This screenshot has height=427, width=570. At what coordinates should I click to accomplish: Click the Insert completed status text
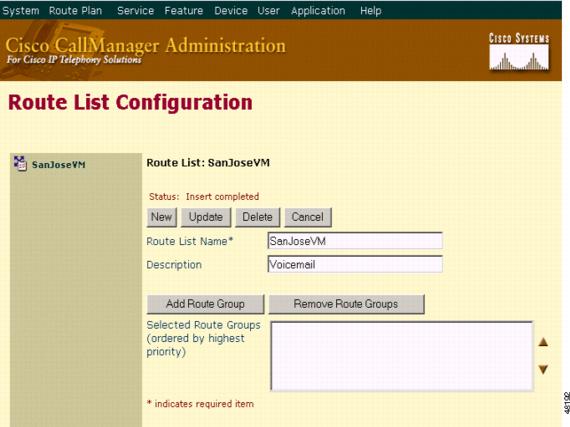tap(222, 197)
